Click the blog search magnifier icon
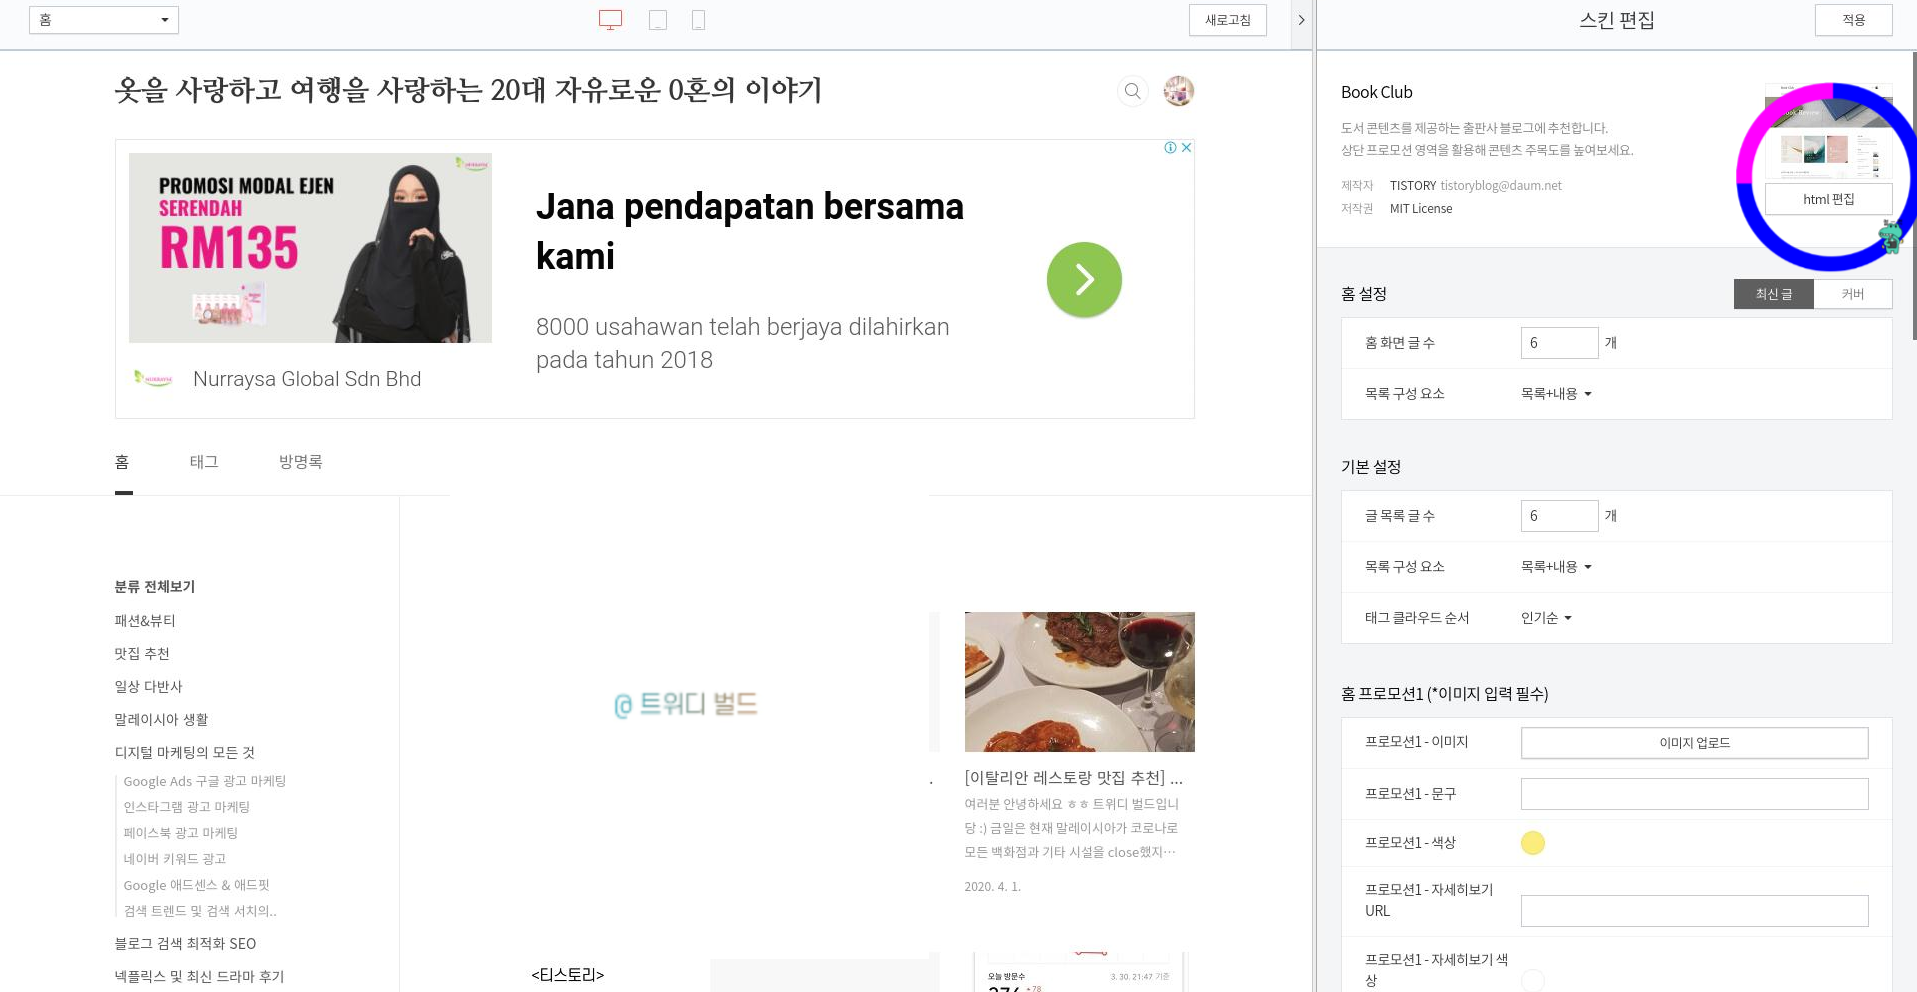 click(1132, 91)
